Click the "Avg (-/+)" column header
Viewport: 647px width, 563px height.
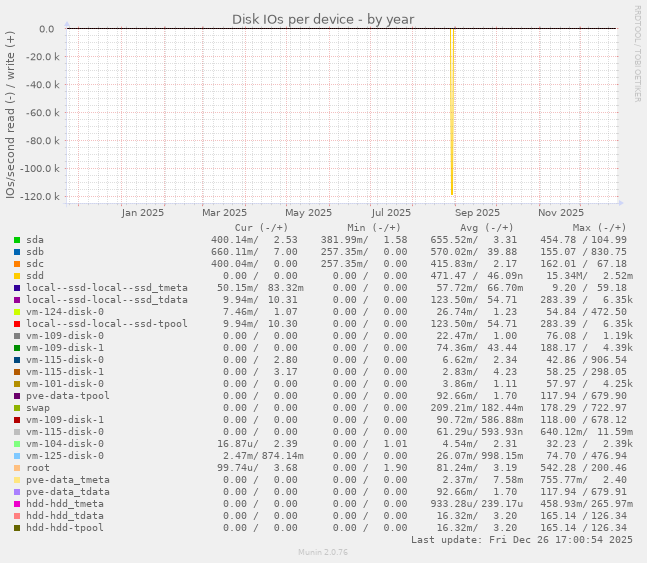(x=486, y=228)
